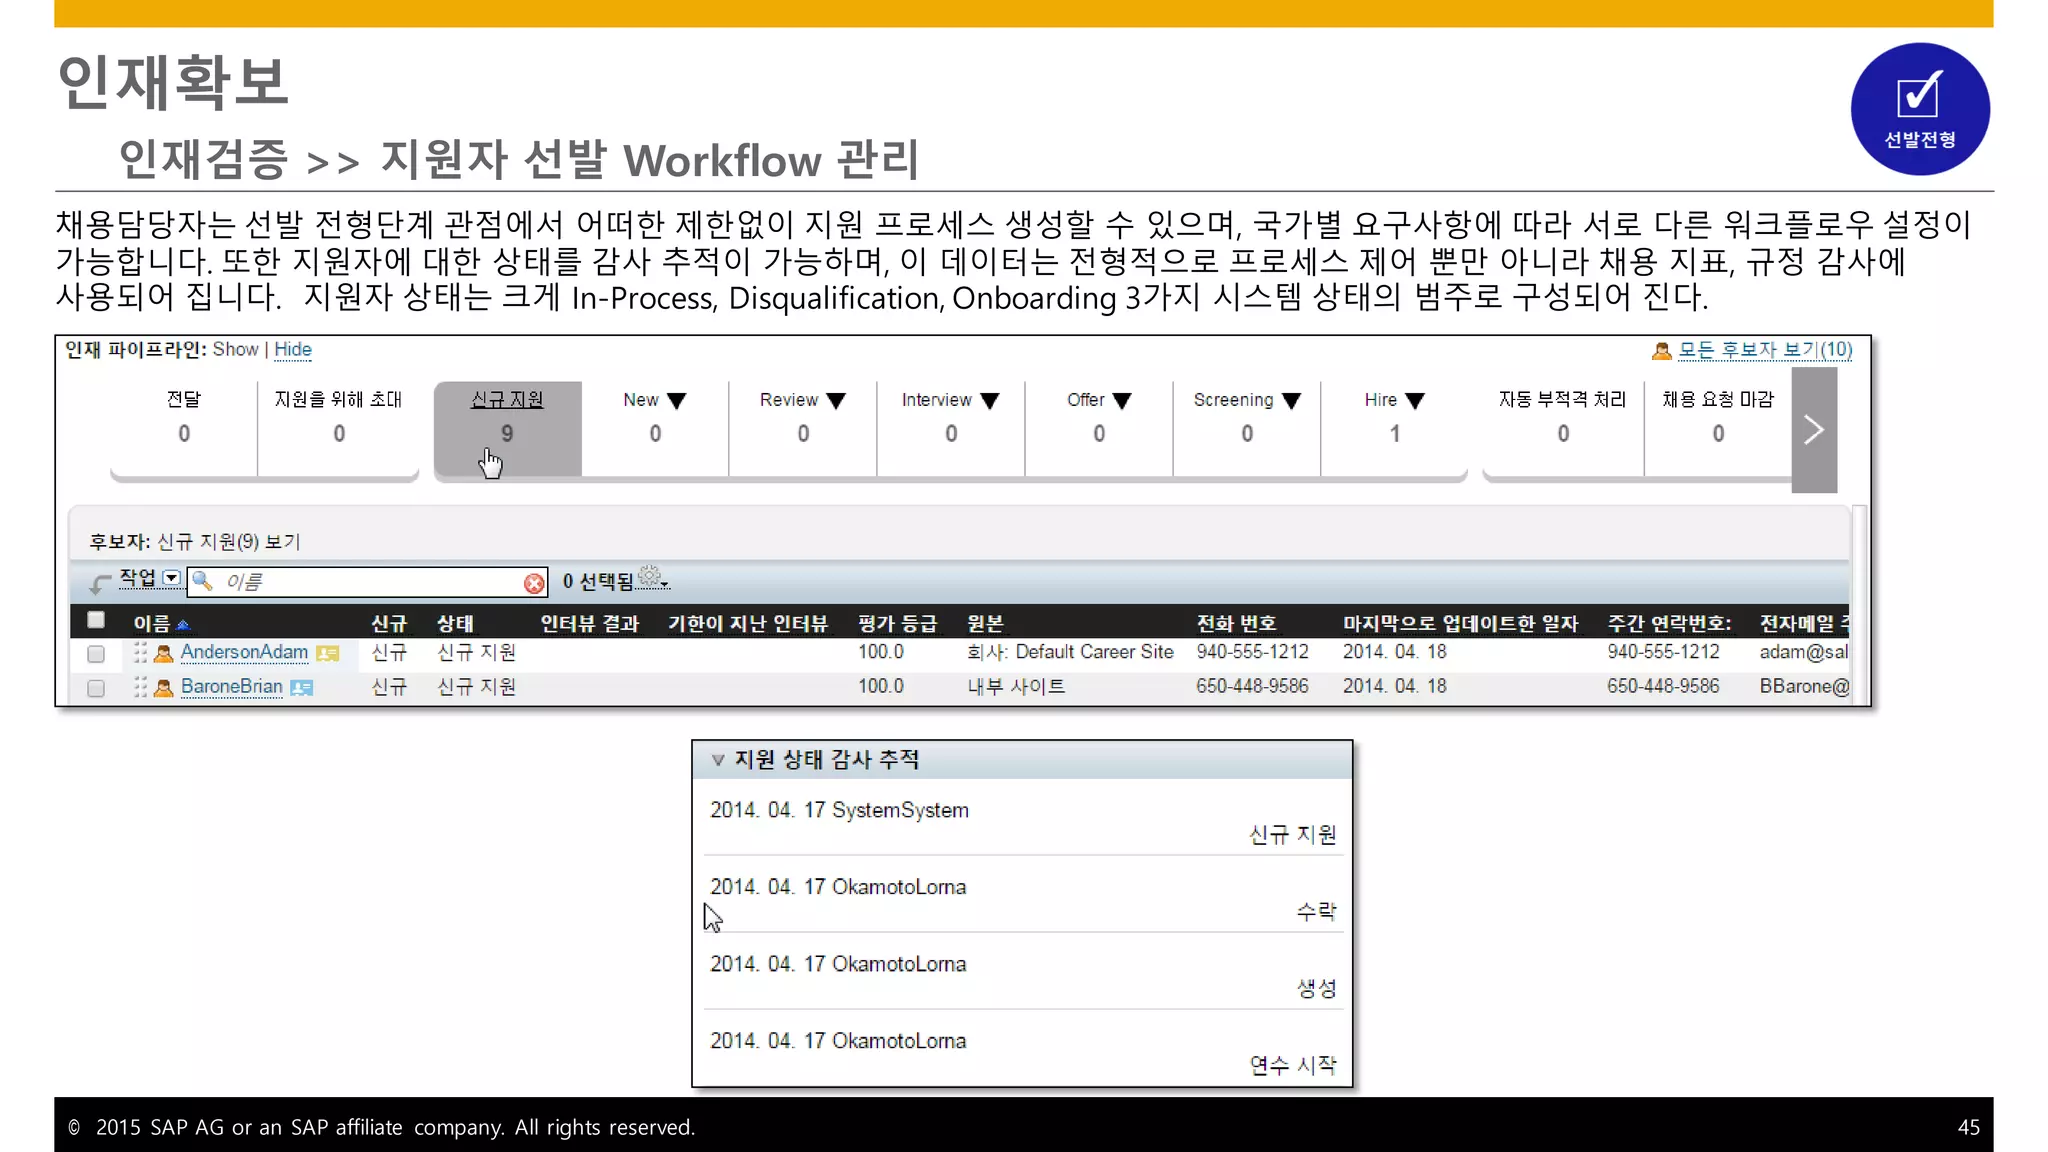2048x1152 pixels.
Task: Check the box for the AndersonAdam row
Action: click(x=96, y=654)
